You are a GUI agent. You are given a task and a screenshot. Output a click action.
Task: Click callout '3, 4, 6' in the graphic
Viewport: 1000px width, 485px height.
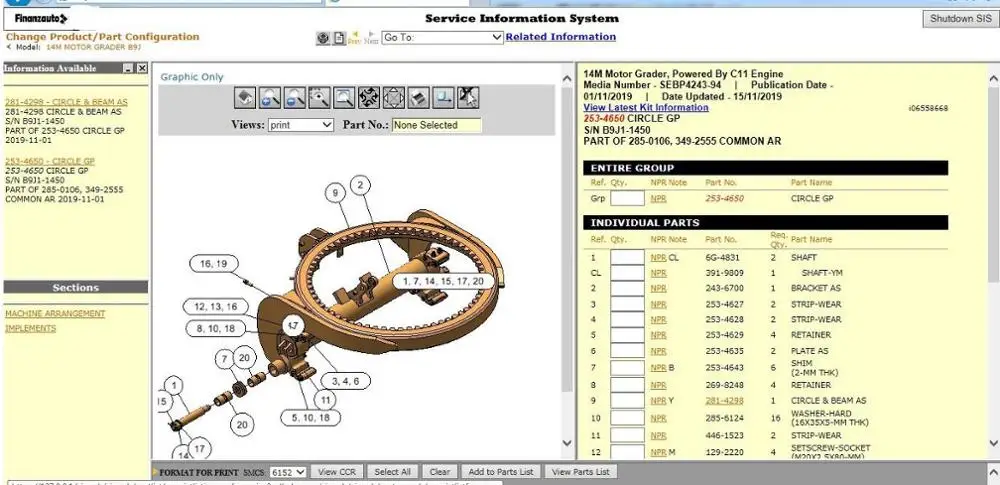345,381
